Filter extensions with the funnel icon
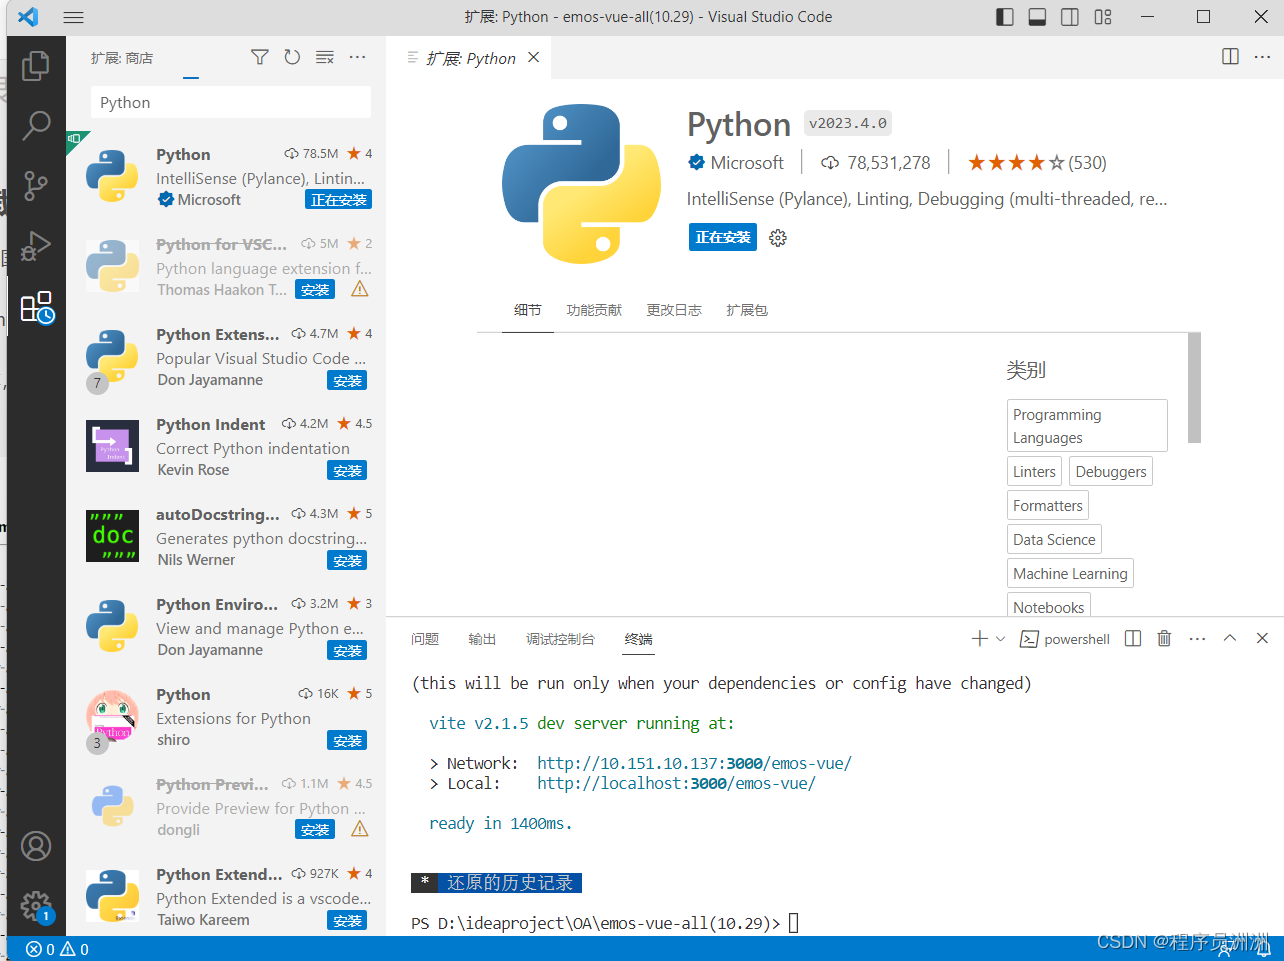Image resolution: width=1284 pixels, height=961 pixels. 260,57
